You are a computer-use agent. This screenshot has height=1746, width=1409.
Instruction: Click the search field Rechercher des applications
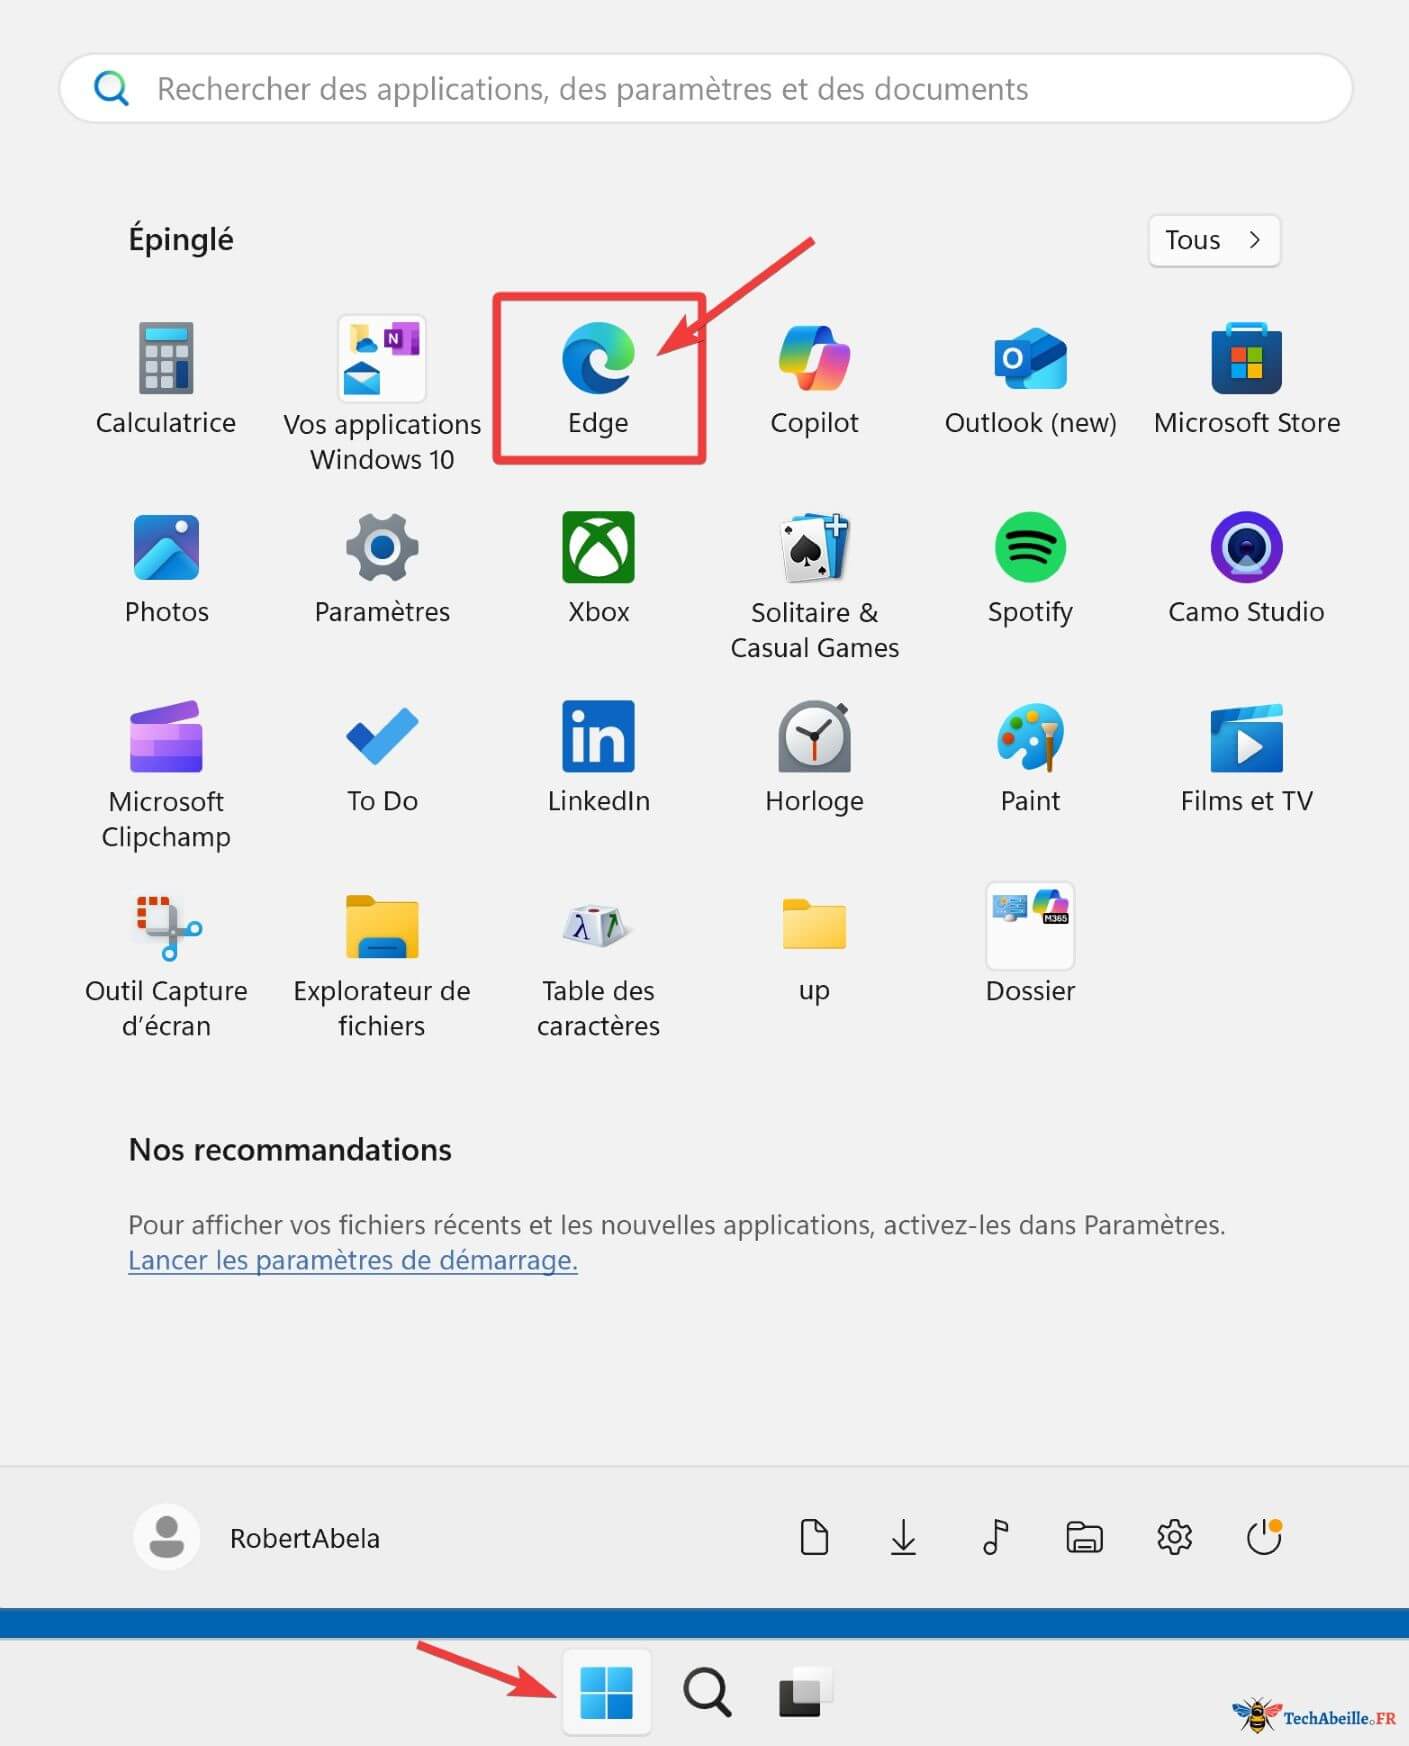[706, 89]
